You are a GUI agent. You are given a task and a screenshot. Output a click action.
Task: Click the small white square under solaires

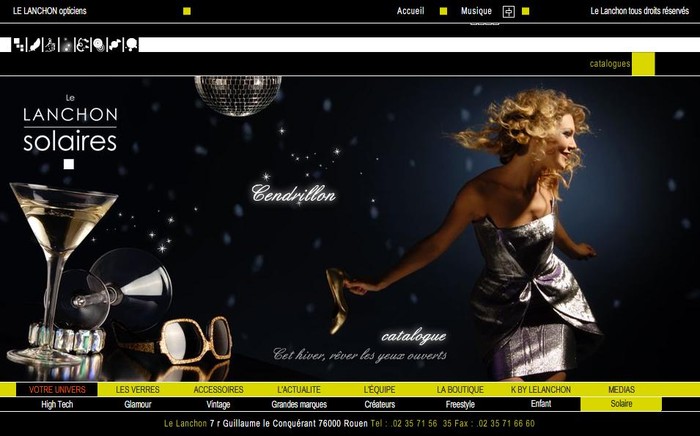click(69, 164)
